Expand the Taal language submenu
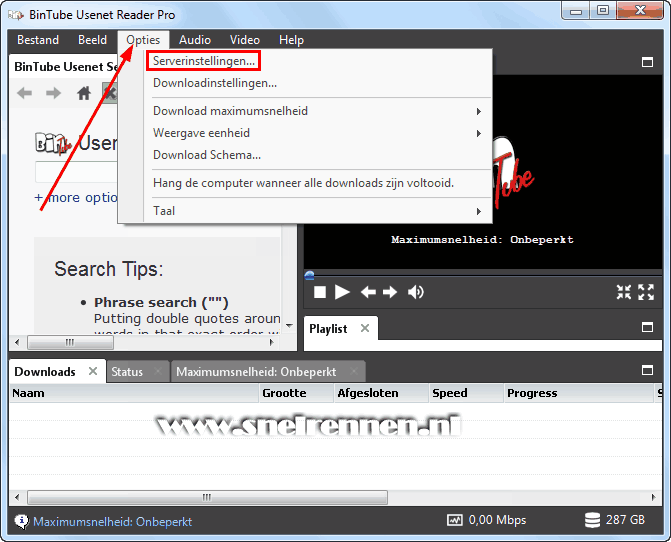 pos(318,211)
